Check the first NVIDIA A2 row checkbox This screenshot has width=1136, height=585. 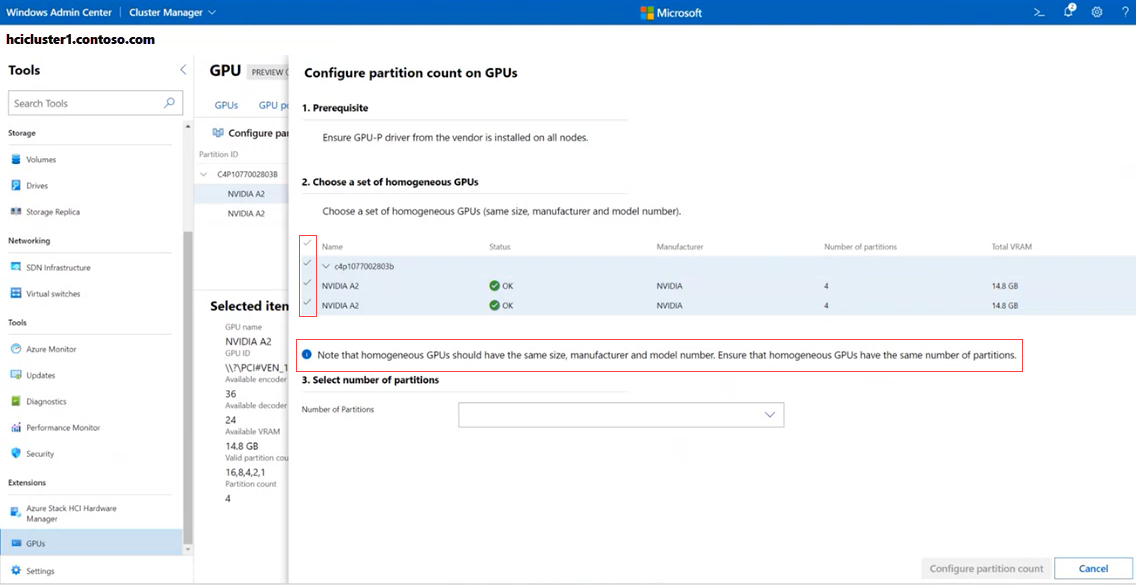point(307,285)
